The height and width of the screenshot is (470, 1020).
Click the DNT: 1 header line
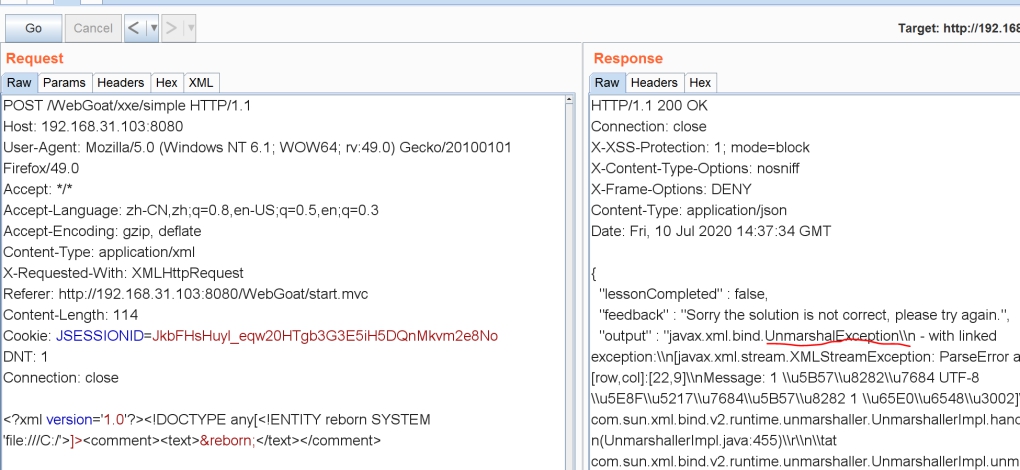click(25, 357)
